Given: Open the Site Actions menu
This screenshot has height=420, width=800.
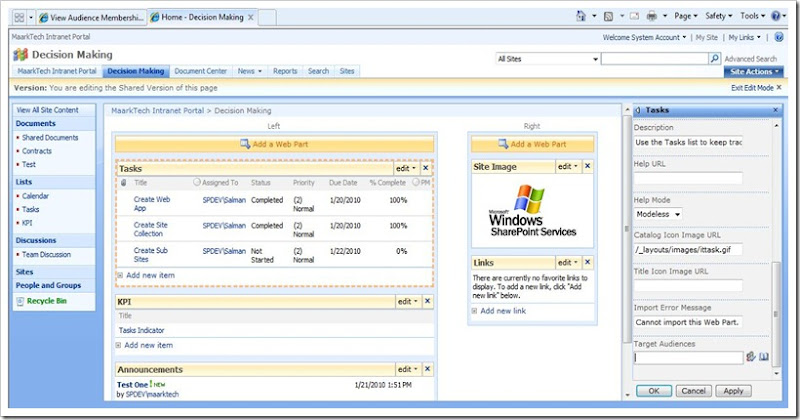Looking at the screenshot, I should 753,72.
